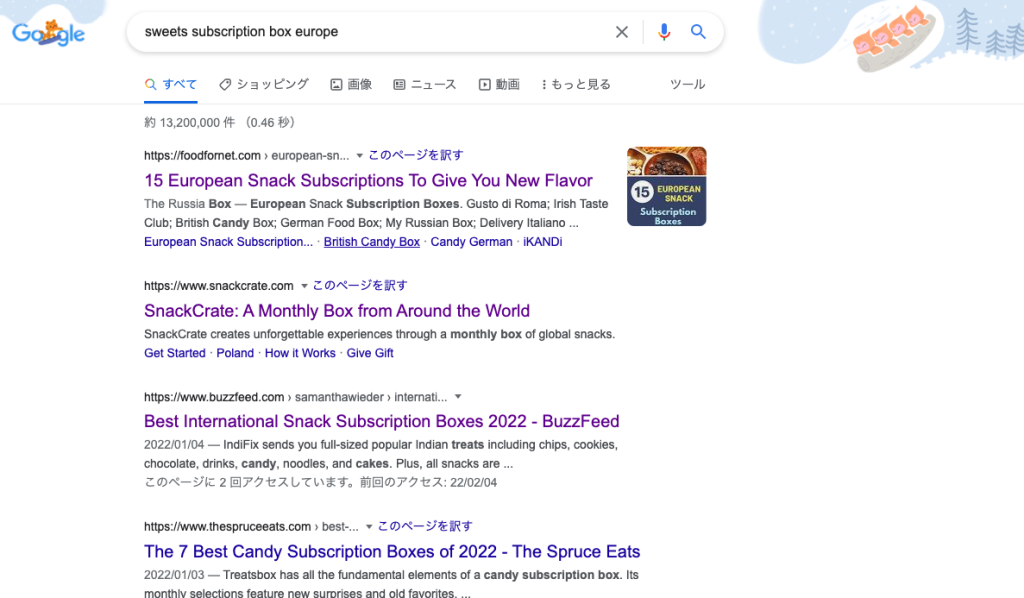Follow the Give Gift sitelink

click(x=370, y=353)
